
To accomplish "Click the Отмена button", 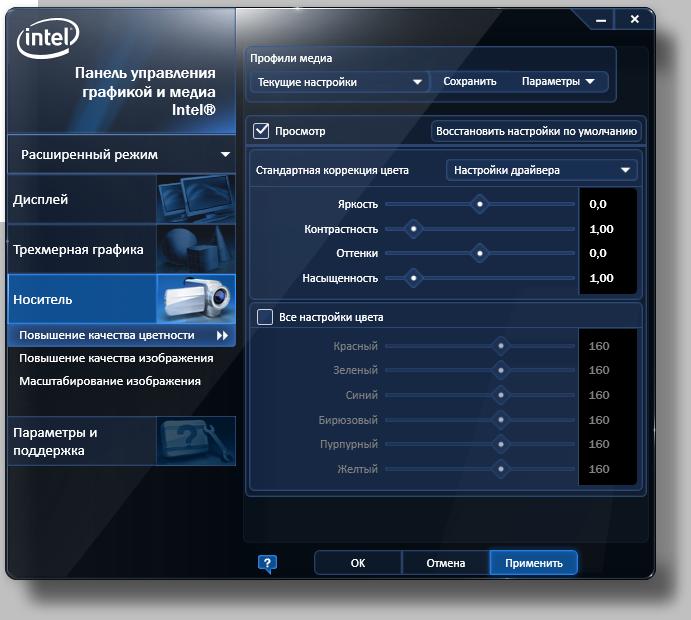I will (x=446, y=563).
